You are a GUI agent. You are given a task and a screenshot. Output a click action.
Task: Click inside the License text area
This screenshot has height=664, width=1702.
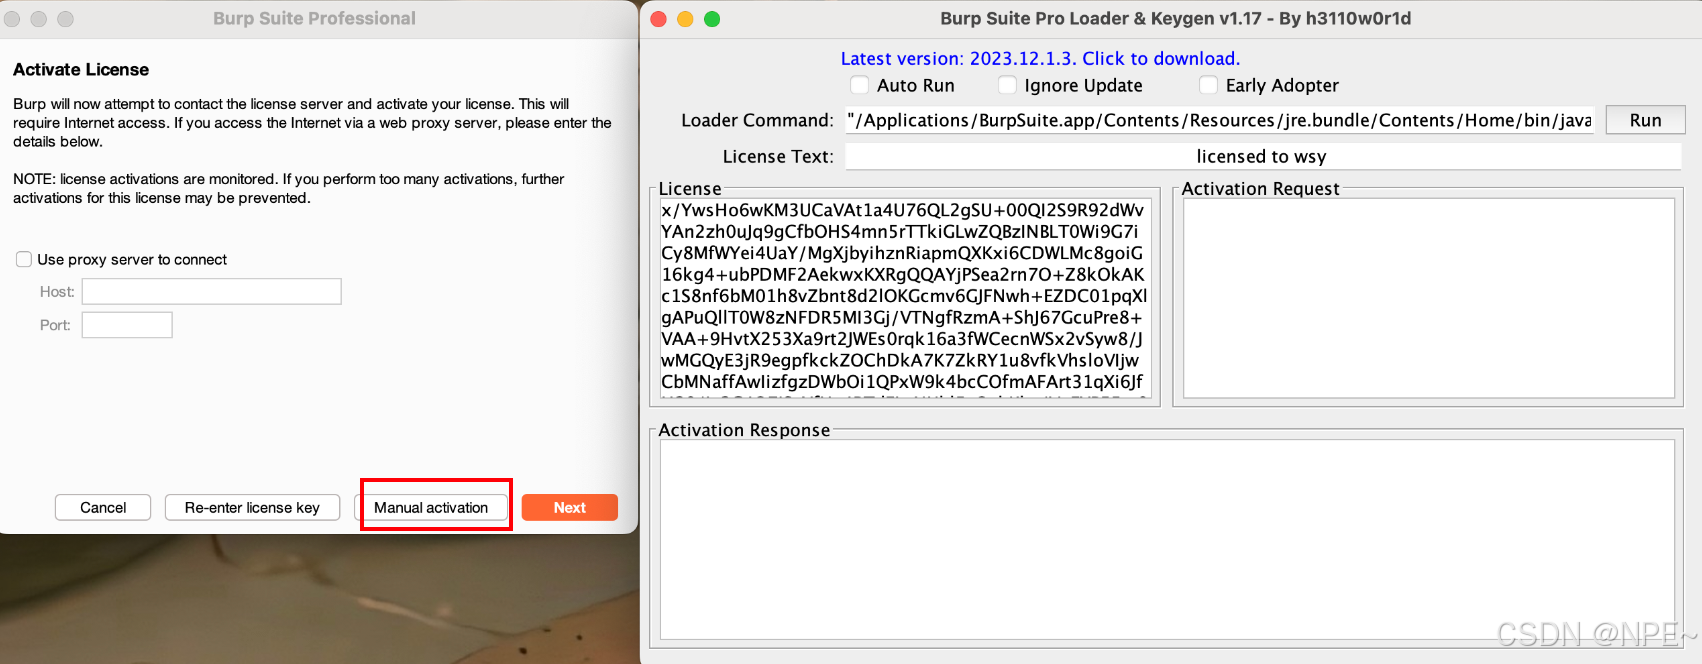click(905, 297)
